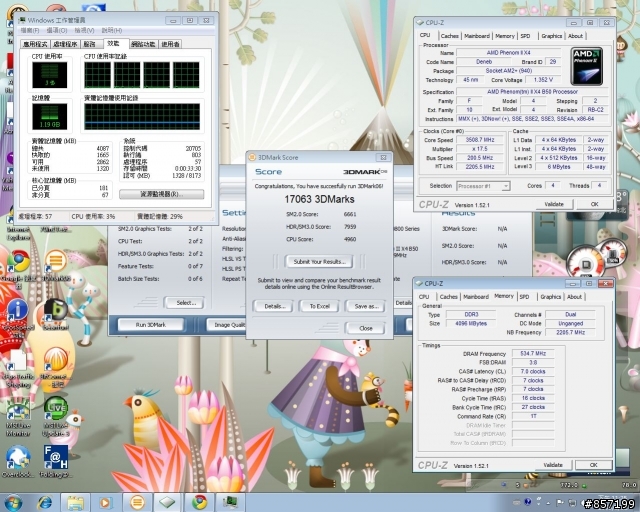Switch to 處理程序 tab in Task Manager

[65, 44]
